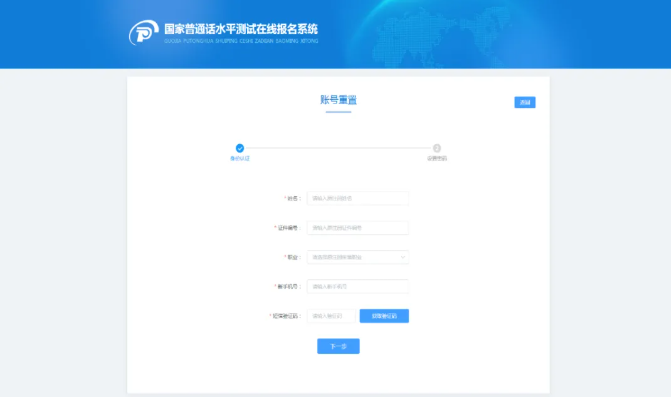Click the 新手机号 field label
Viewport: 671px width, 397px height.
click(x=288, y=286)
